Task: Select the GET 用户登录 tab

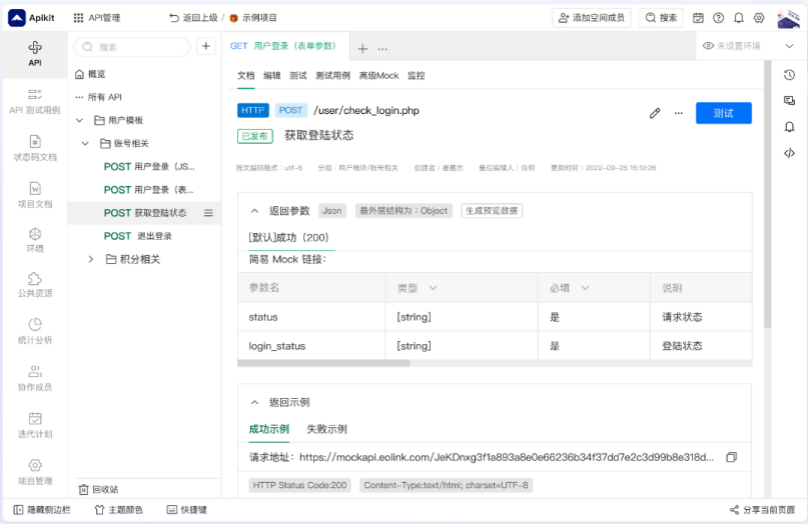Action: pyautogui.click(x=283, y=46)
